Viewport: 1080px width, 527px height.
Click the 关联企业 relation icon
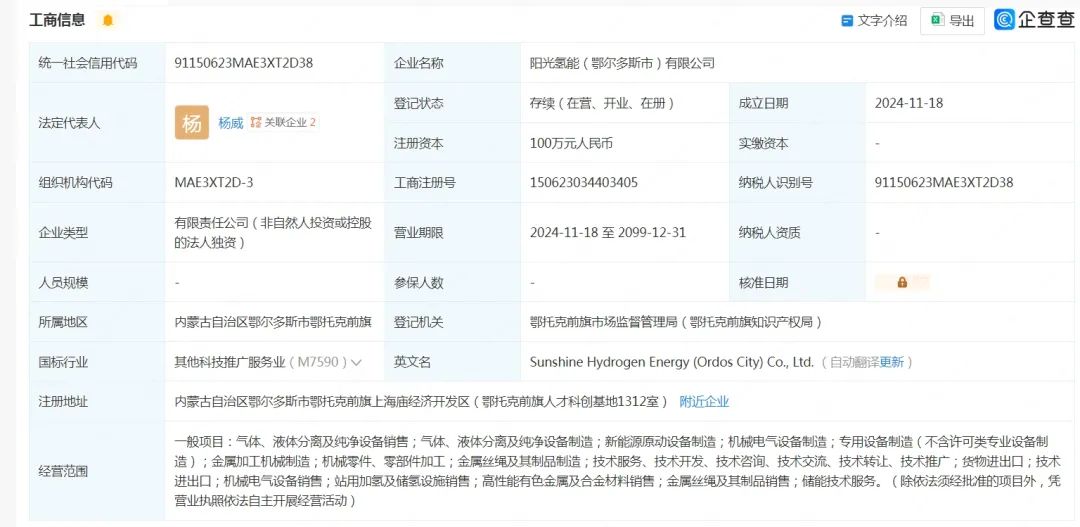[256, 123]
